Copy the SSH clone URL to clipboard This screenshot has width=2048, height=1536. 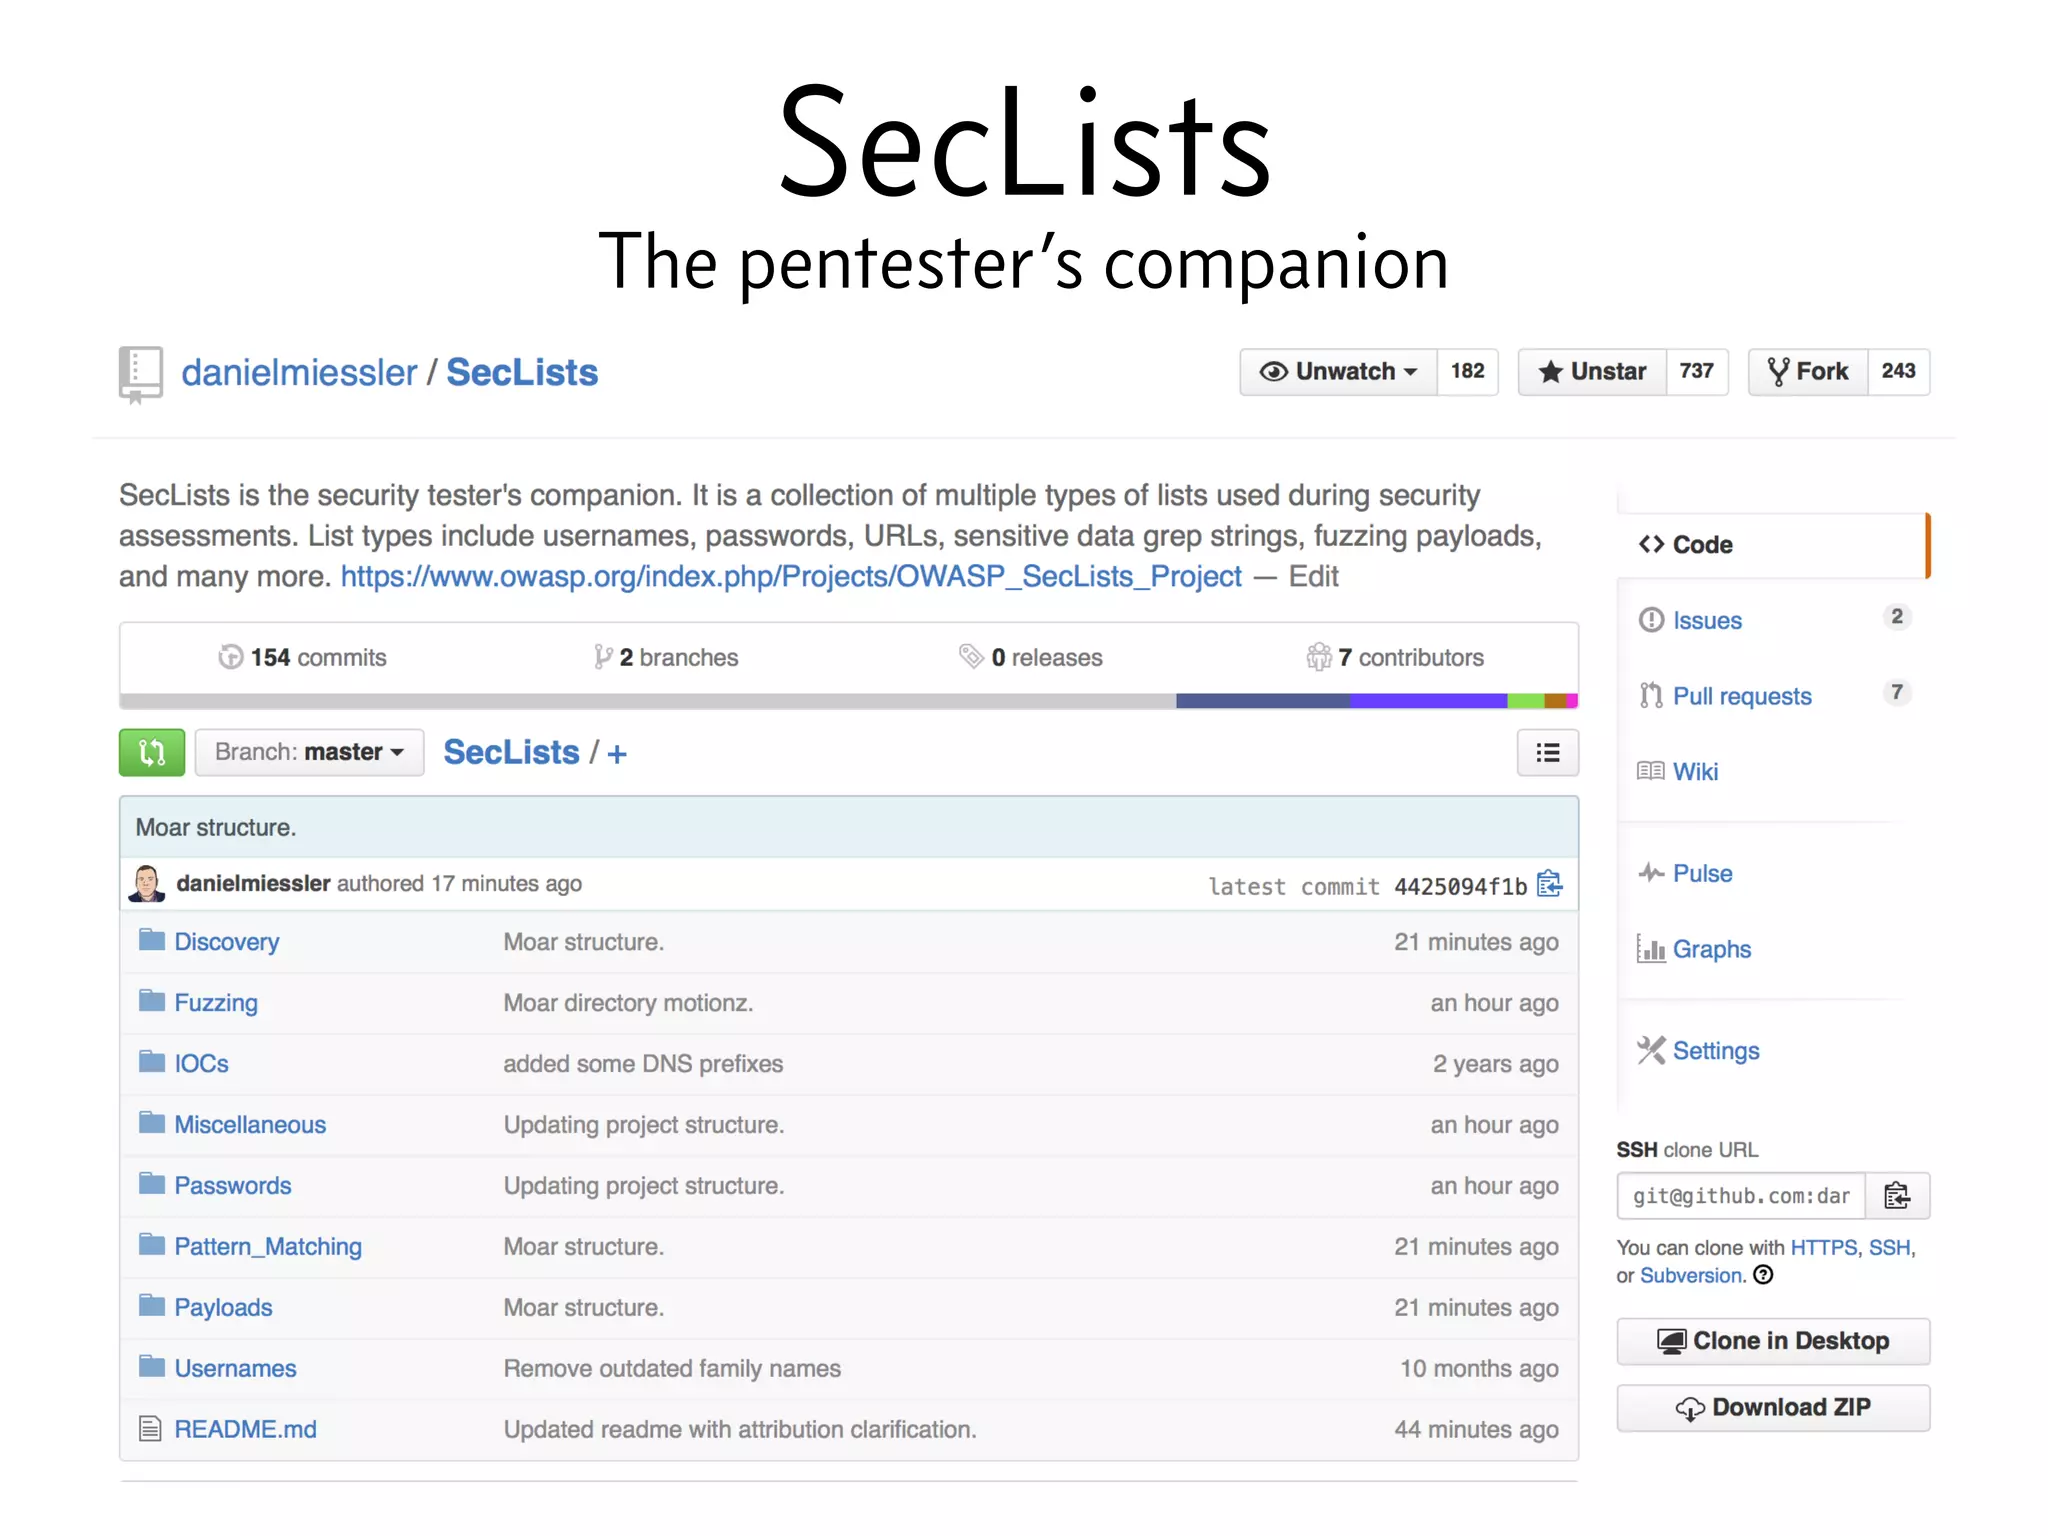(1896, 1196)
